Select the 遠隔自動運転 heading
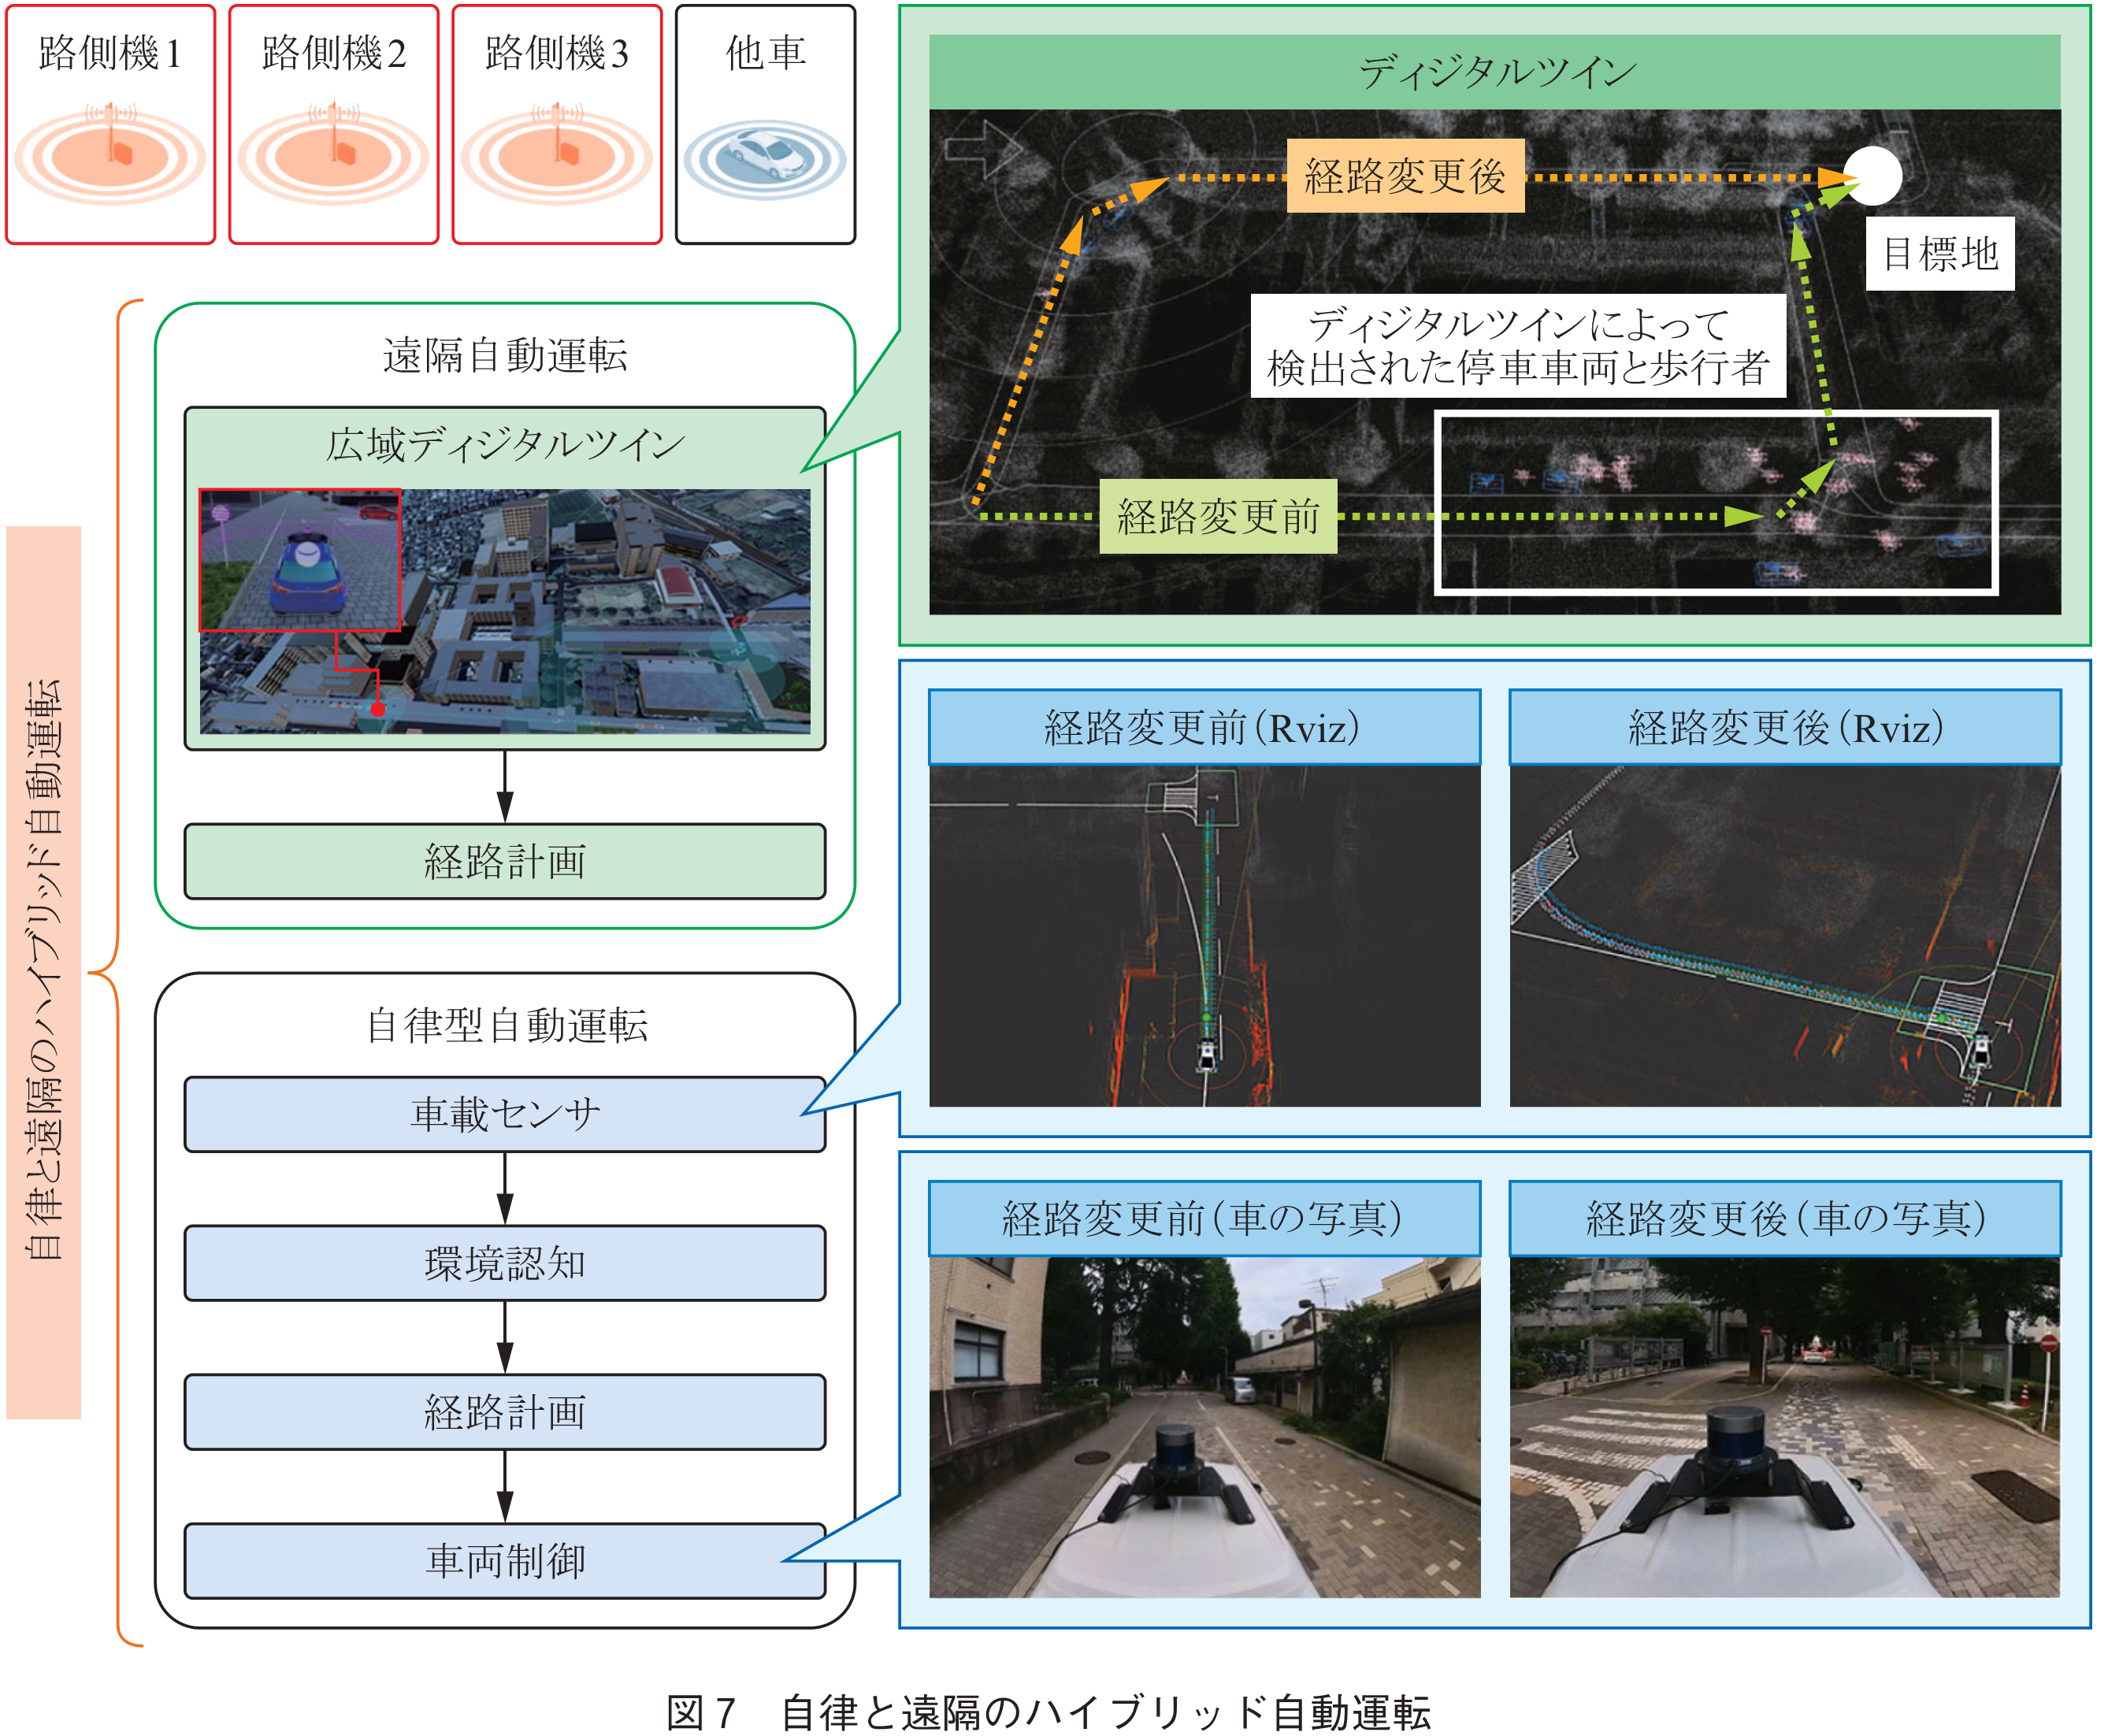This screenshot has height=1736, width=2108. [505, 355]
